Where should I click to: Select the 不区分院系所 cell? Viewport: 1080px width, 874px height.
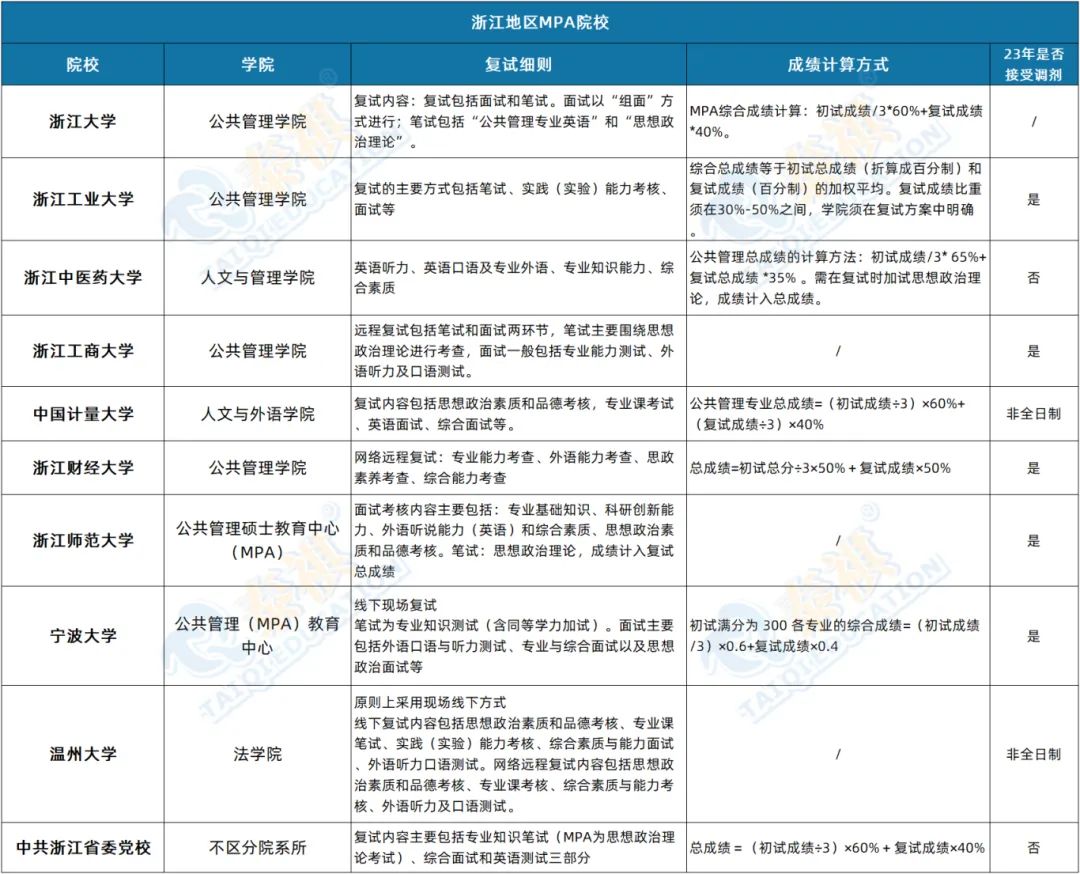[258, 848]
